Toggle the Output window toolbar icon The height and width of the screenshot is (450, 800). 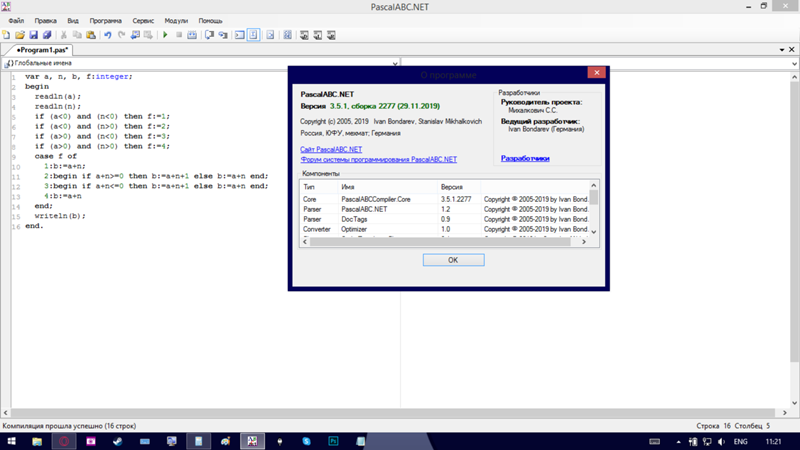coord(240,35)
